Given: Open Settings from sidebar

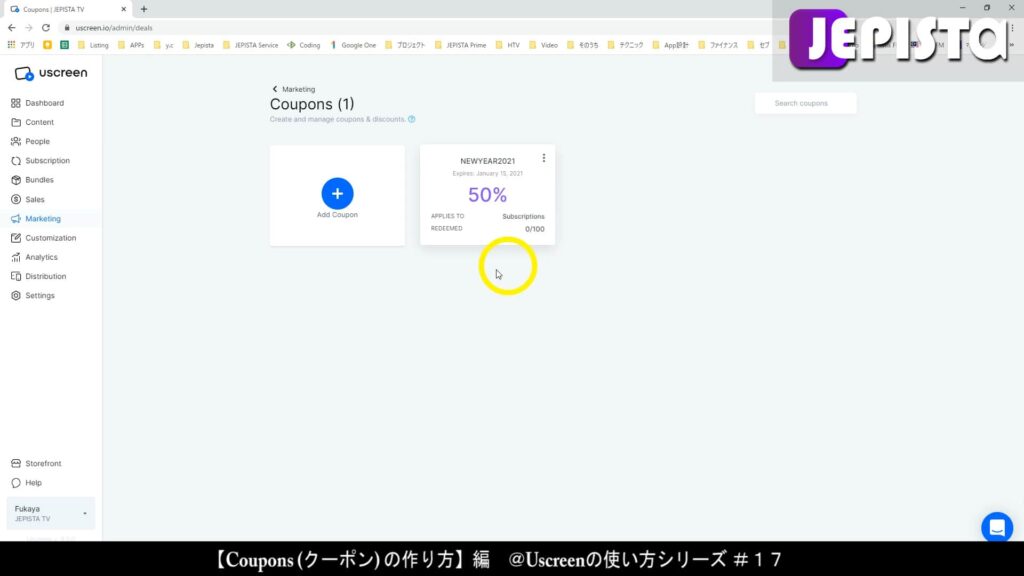Looking at the screenshot, I should pyautogui.click(x=40, y=295).
